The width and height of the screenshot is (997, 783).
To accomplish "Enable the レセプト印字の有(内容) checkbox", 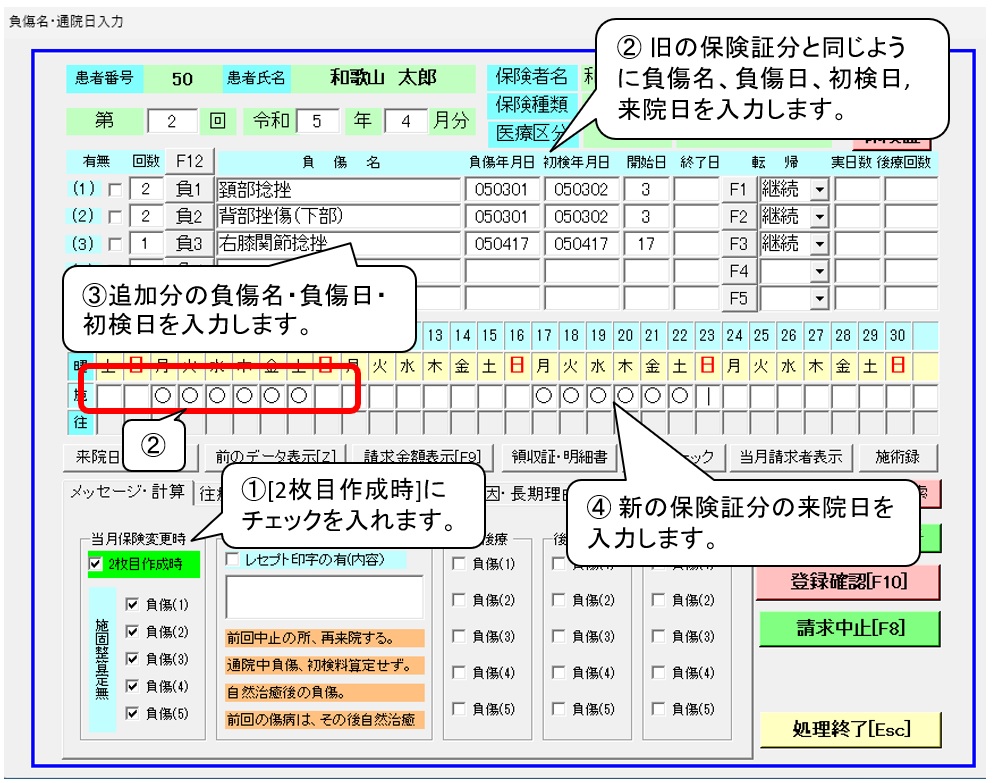I will (233, 560).
